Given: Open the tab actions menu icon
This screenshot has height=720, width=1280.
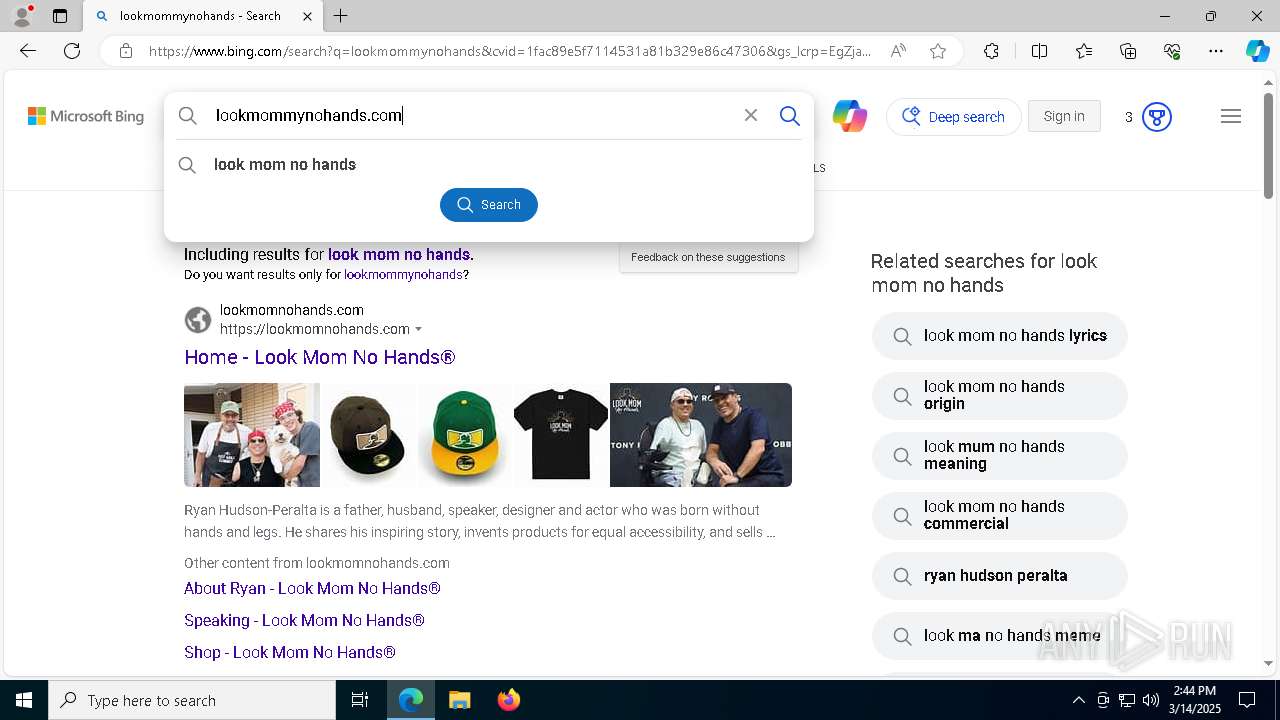Looking at the screenshot, I should click(x=60, y=16).
